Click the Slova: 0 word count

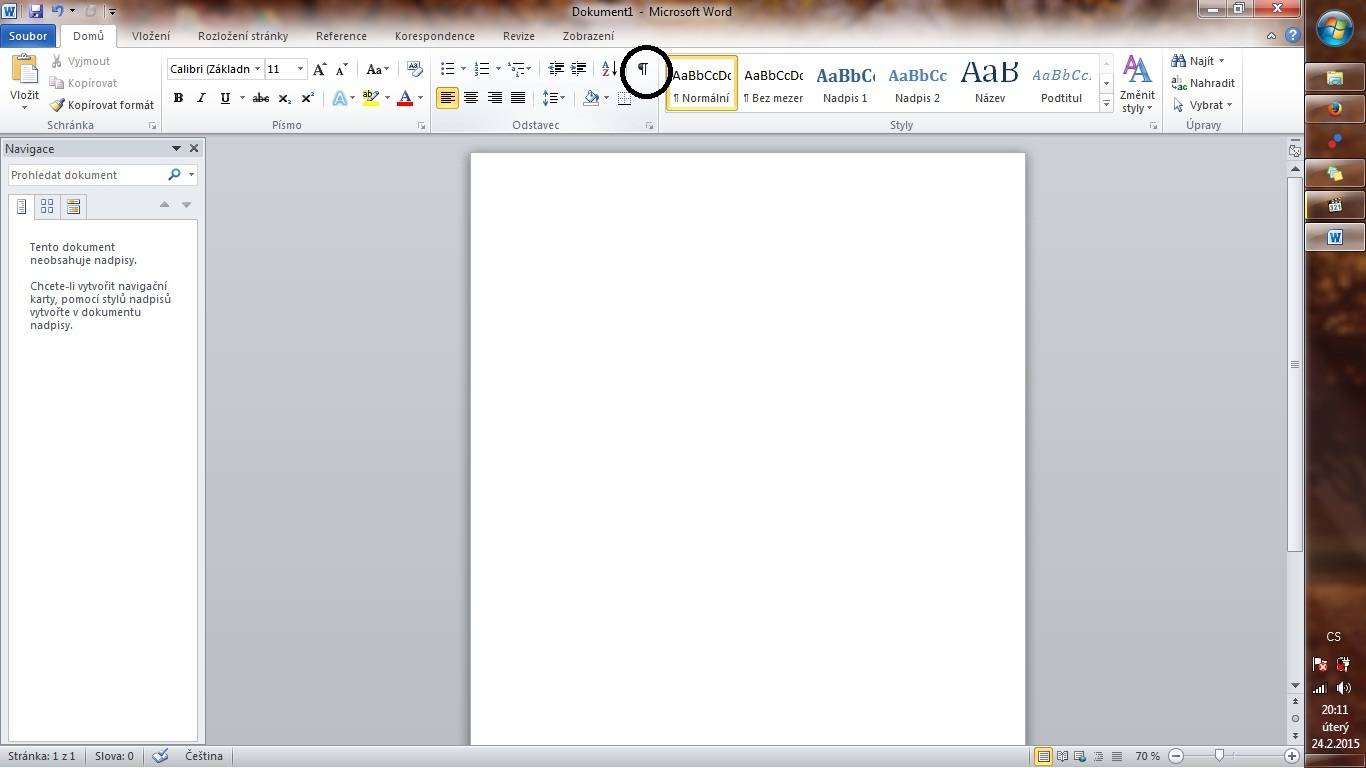click(x=114, y=756)
